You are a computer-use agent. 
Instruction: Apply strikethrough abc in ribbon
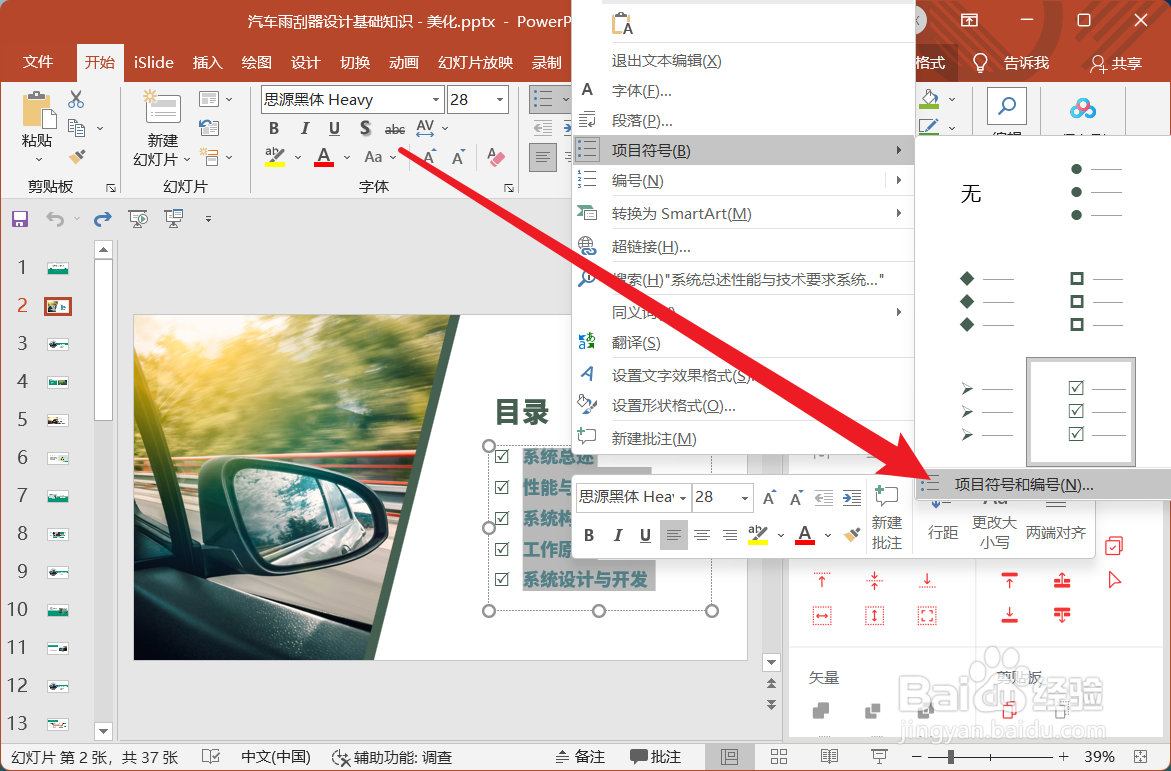pos(394,129)
